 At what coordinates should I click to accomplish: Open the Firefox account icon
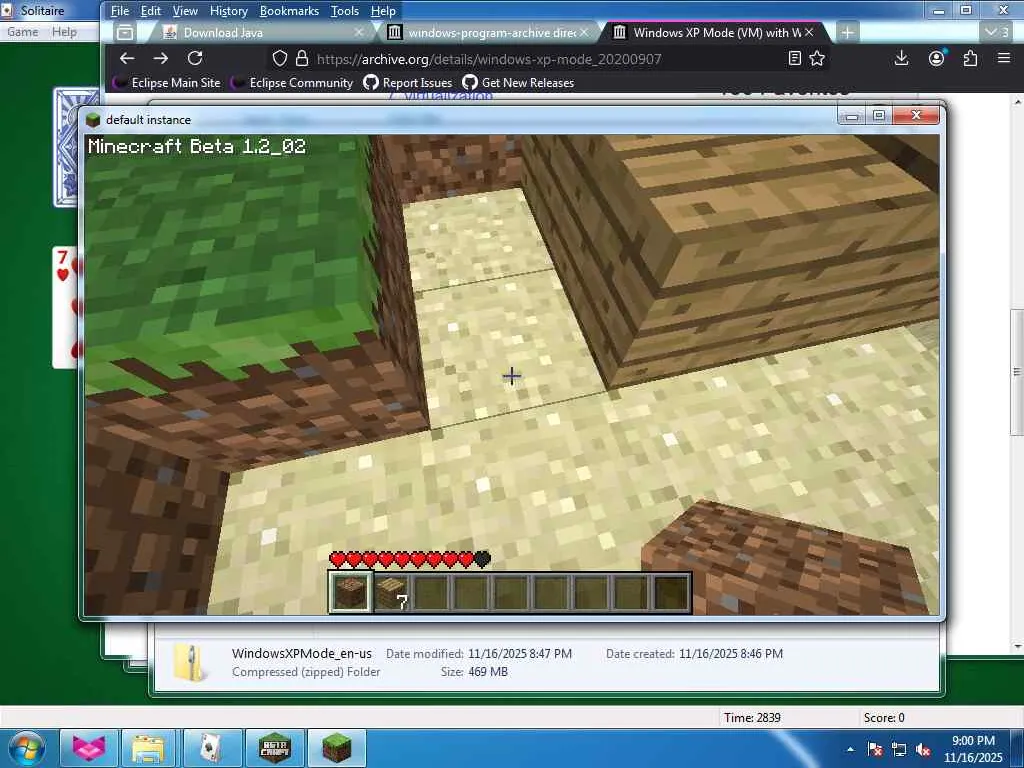[936, 58]
